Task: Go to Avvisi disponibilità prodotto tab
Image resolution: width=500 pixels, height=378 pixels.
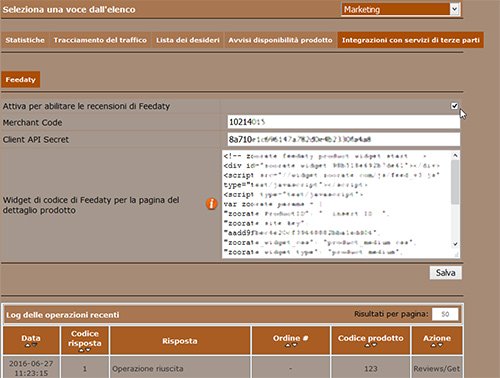Action: [280, 40]
